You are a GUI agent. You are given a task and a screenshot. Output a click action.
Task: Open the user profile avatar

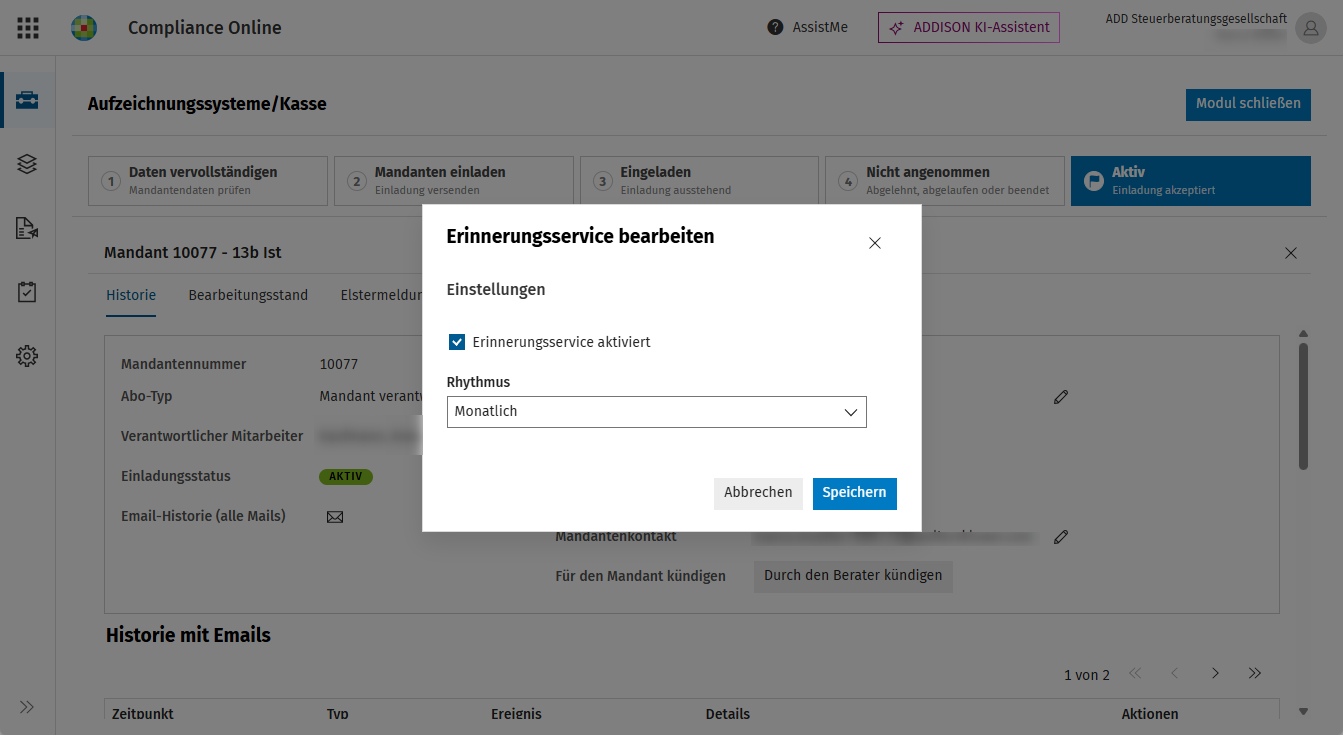coord(1309,28)
